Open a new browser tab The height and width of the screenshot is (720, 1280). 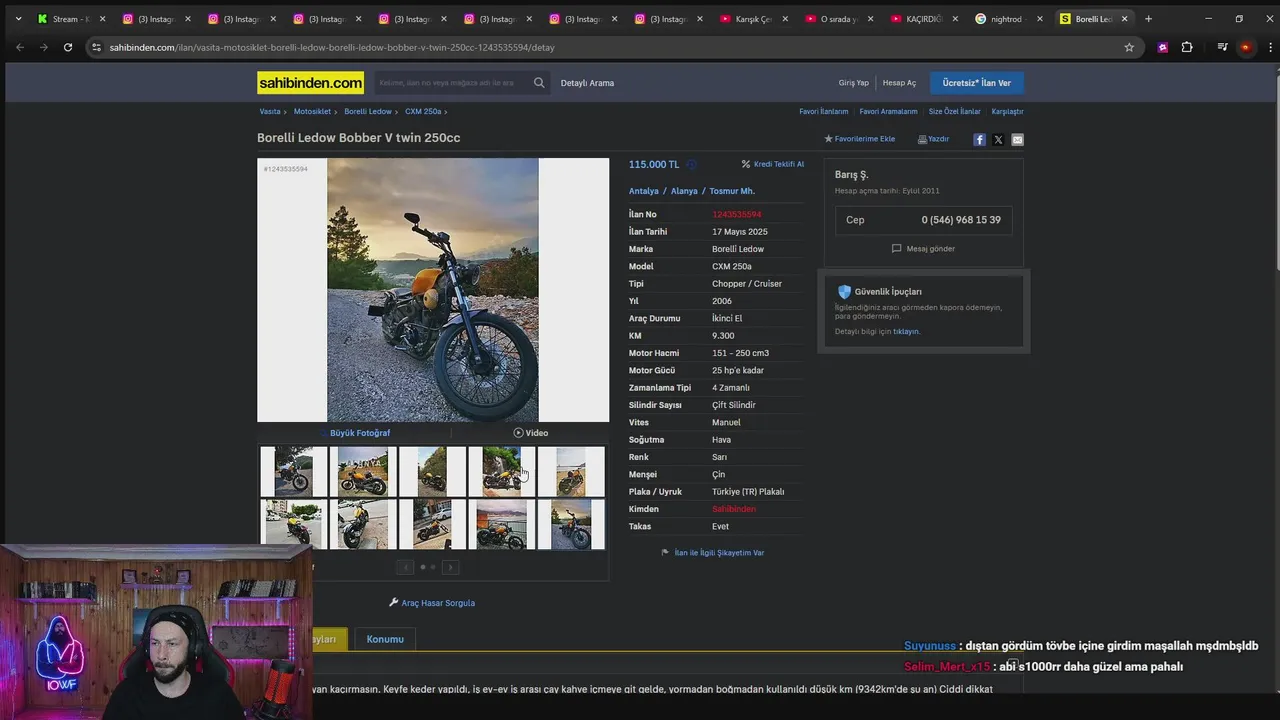(x=1148, y=19)
